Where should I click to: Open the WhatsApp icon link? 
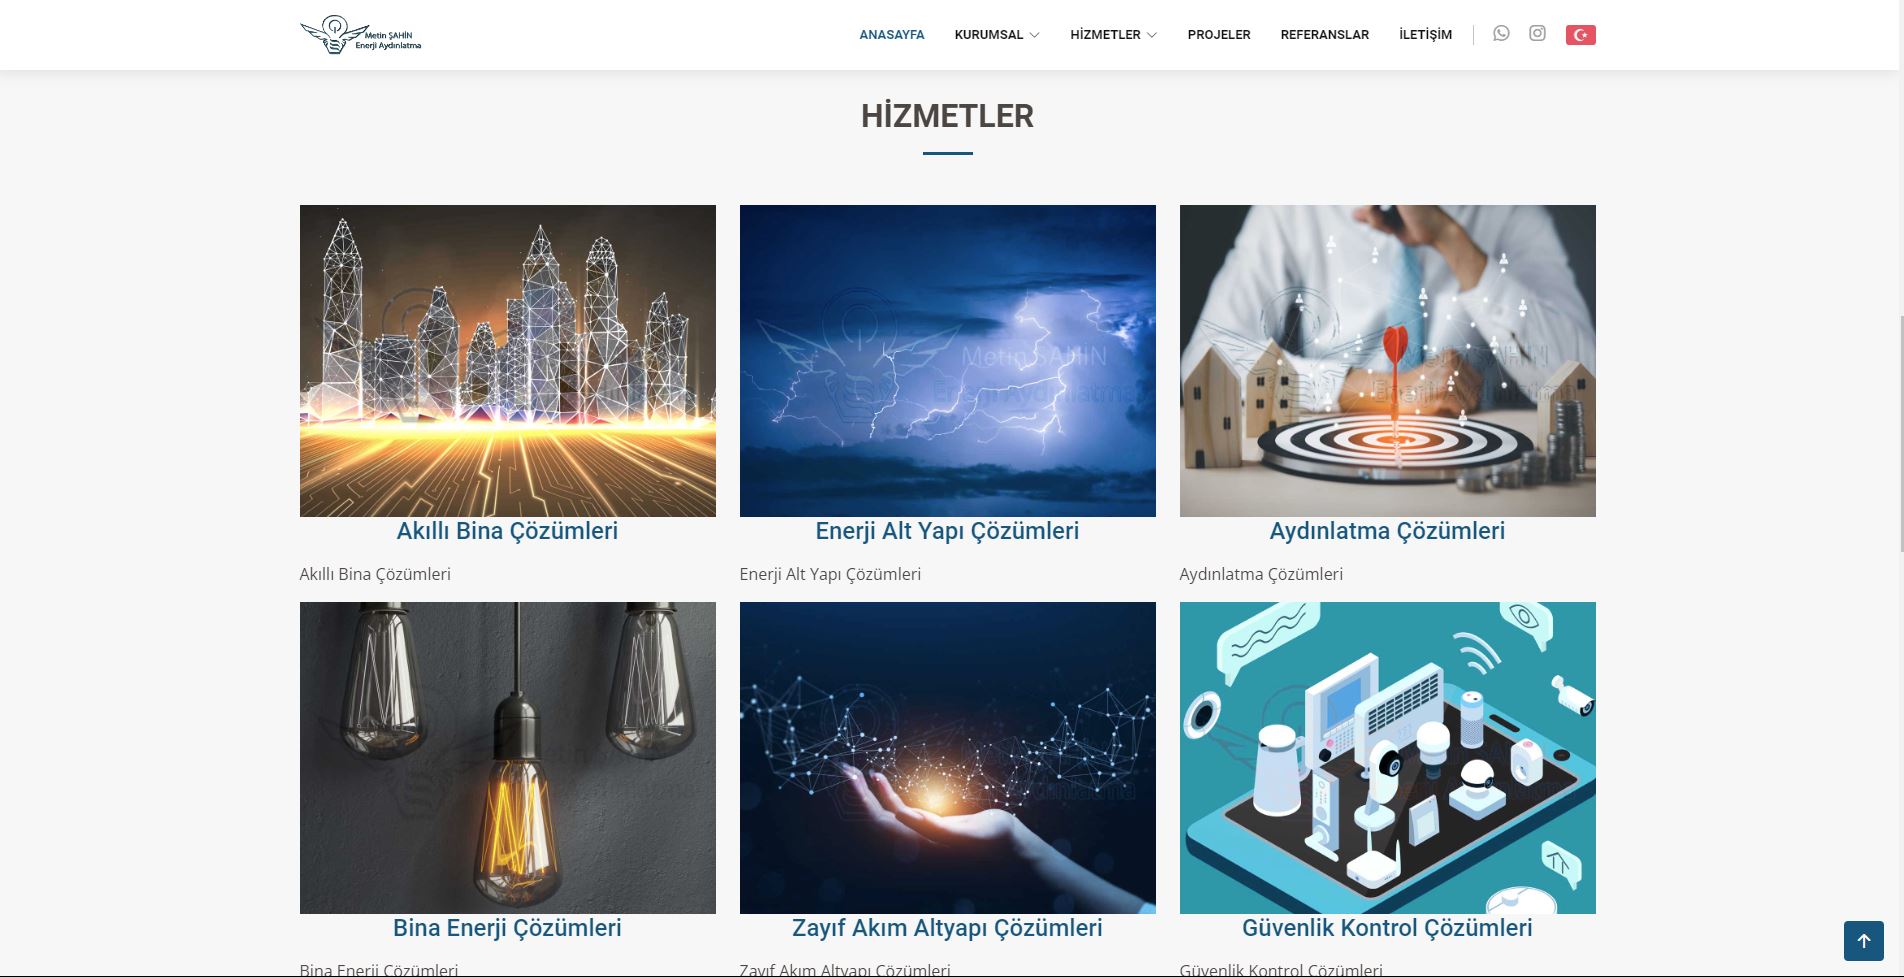tap(1501, 34)
